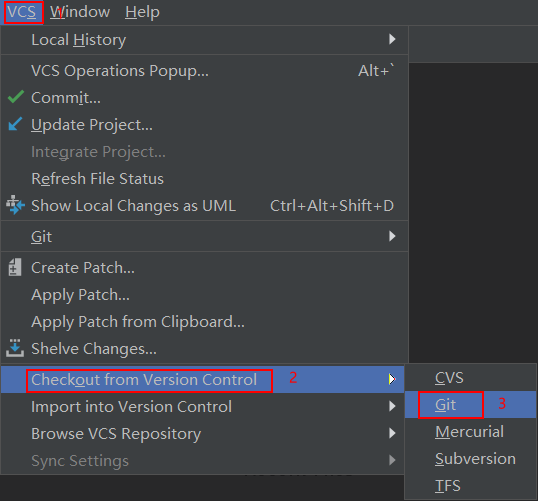Choose Mercurial from checkout submenu
Viewport: 538px width, 501px height.
[x=470, y=432]
